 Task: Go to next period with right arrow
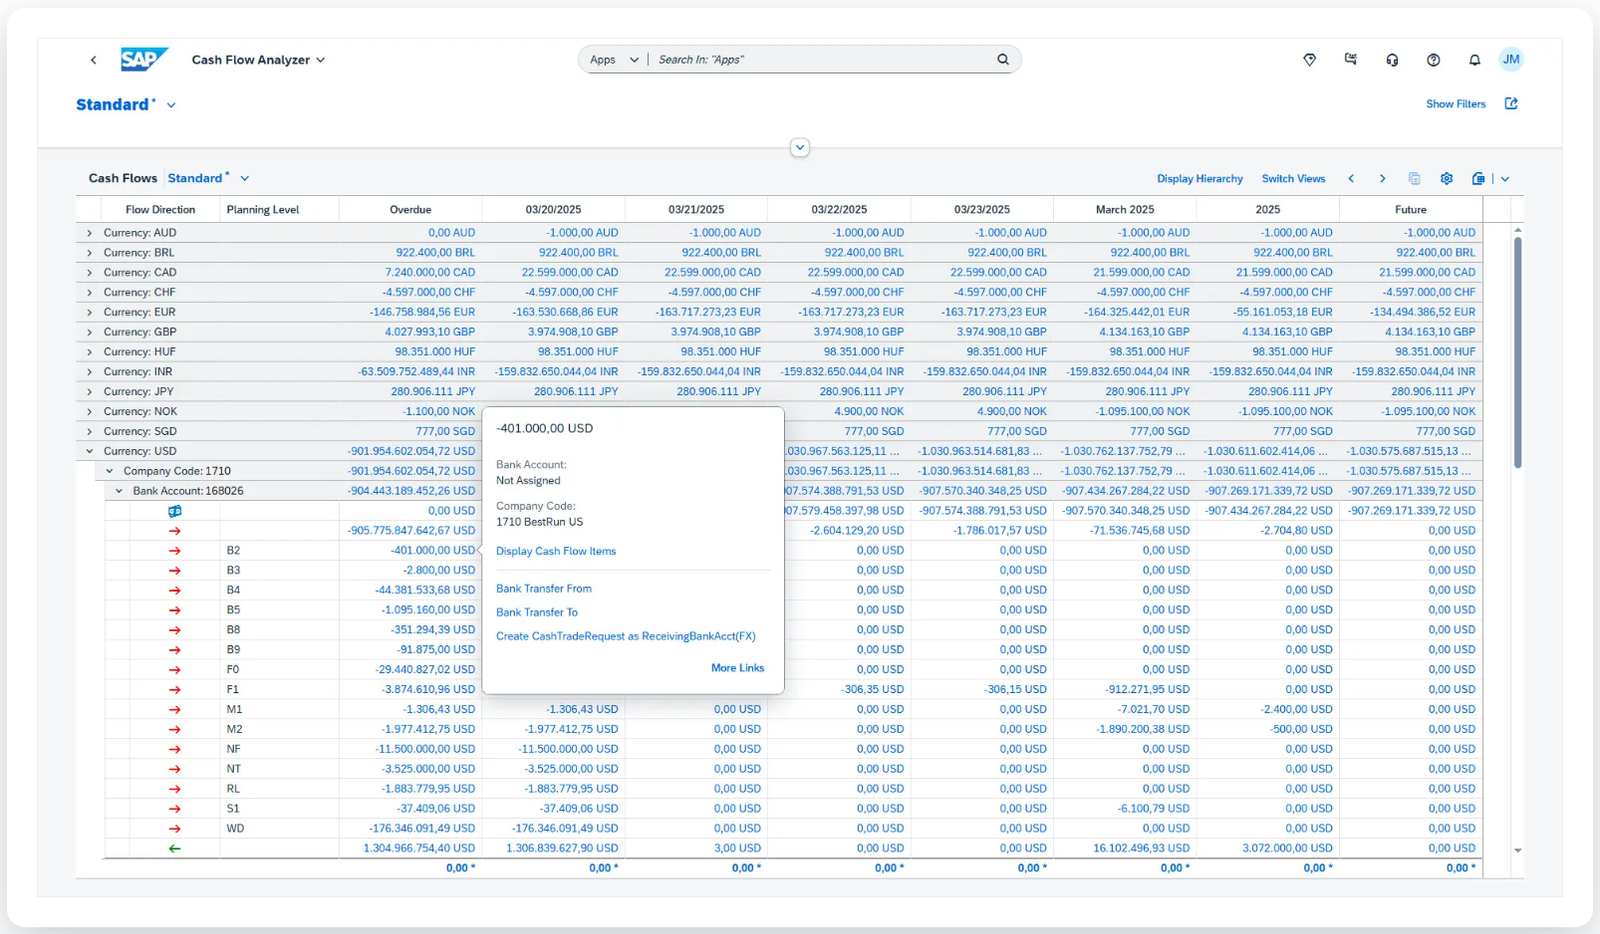pyautogui.click(x=1383, y=179)
